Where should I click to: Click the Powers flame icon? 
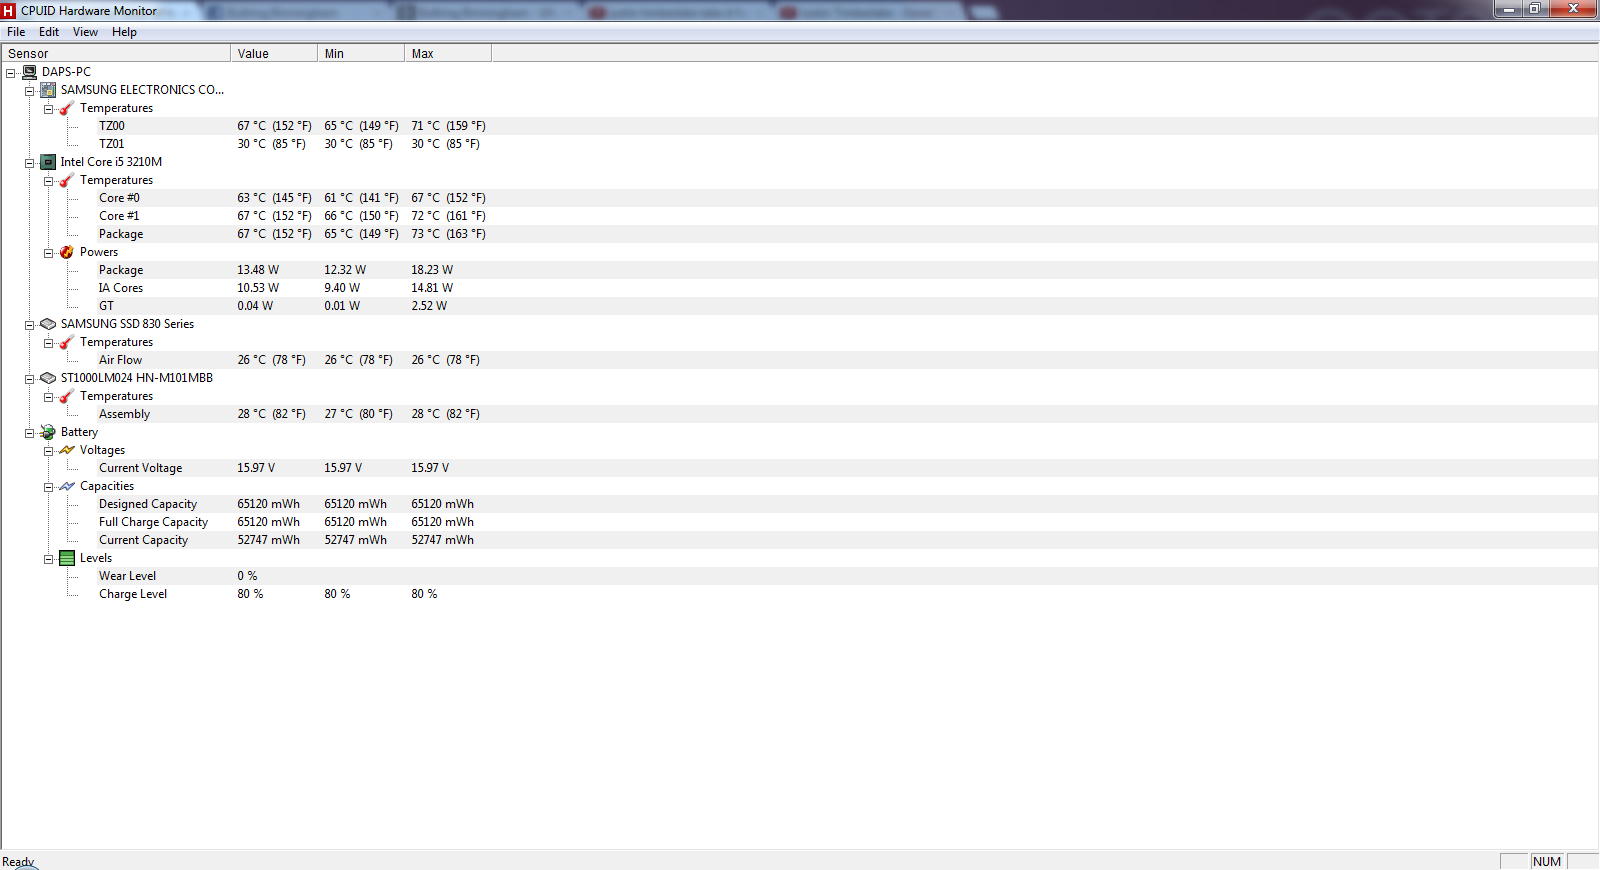coord(67,252)
